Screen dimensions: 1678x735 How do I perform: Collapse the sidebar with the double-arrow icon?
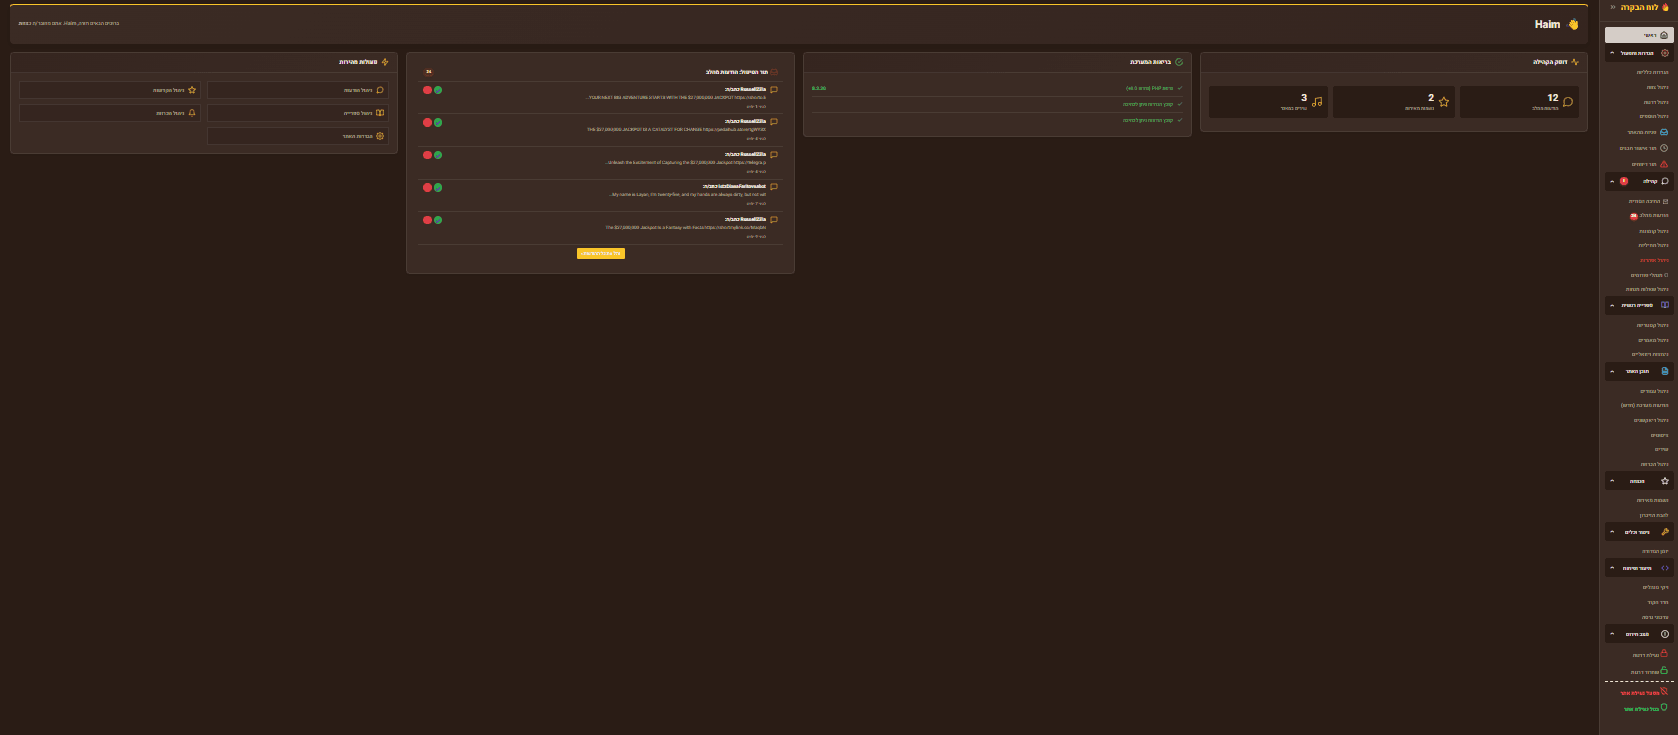coord(1613,7)
